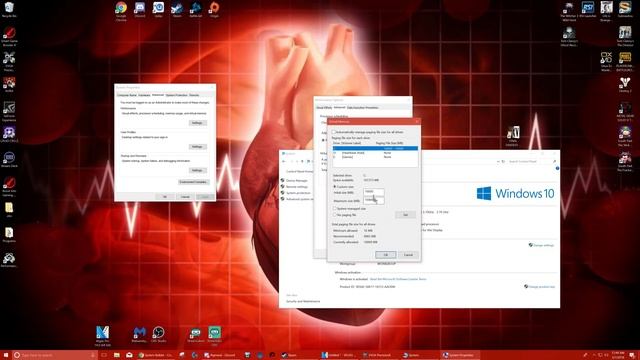Select the Custom size radio button
Image resolution: width=640 pixels, height=360 pixels.
[x=335, y=187]
